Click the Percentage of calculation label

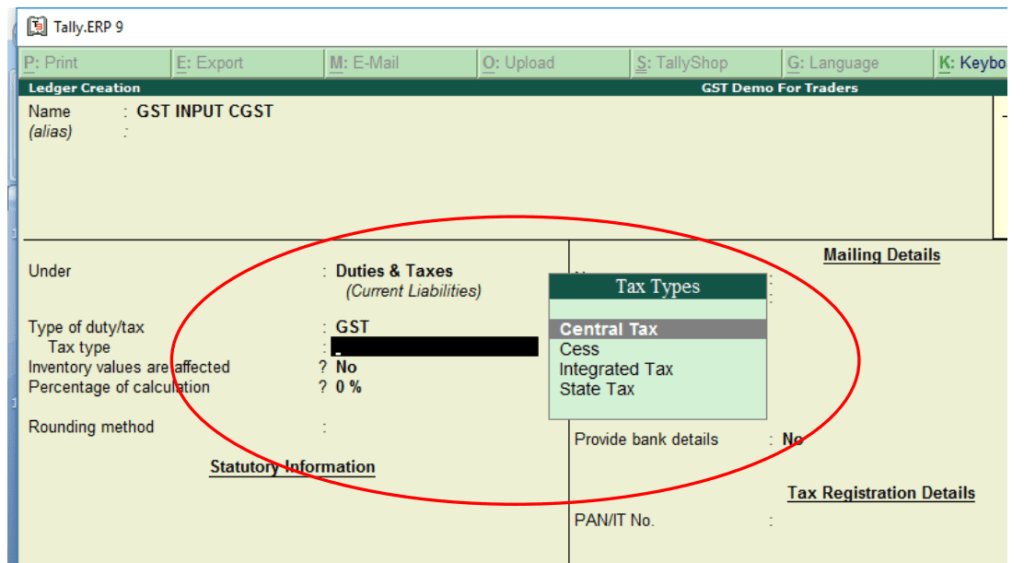[x=119, y=387]
